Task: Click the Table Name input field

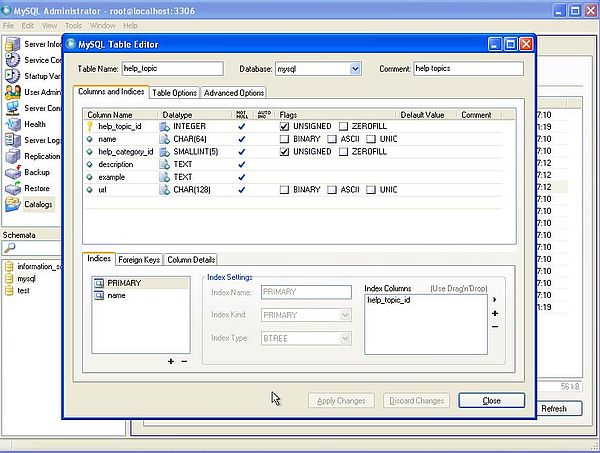Action: 173,68
